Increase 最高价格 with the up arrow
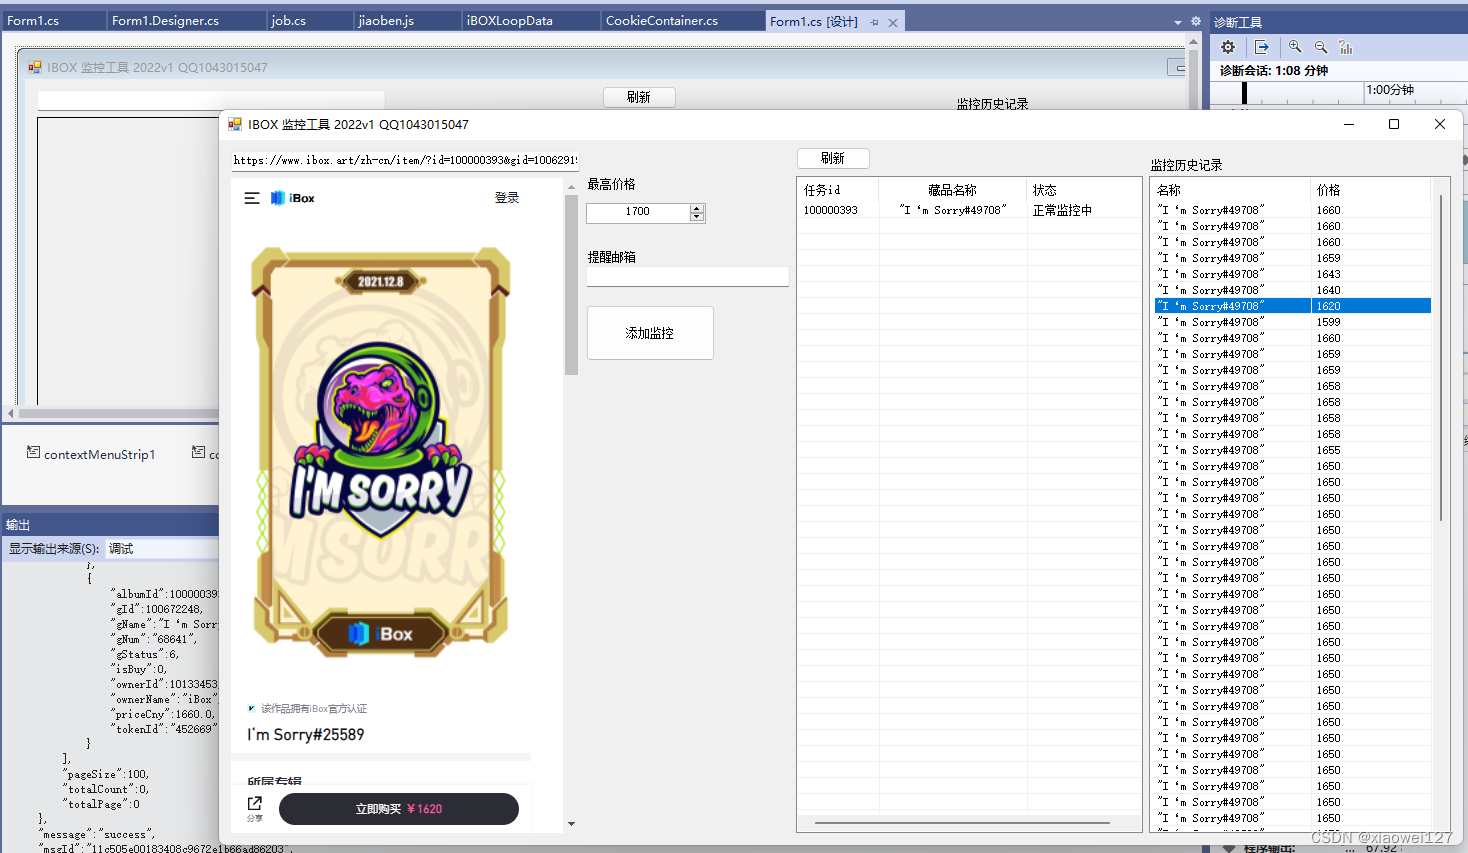Image resolution: width=1468 pixels, height=853 pixels. [697, 208]
